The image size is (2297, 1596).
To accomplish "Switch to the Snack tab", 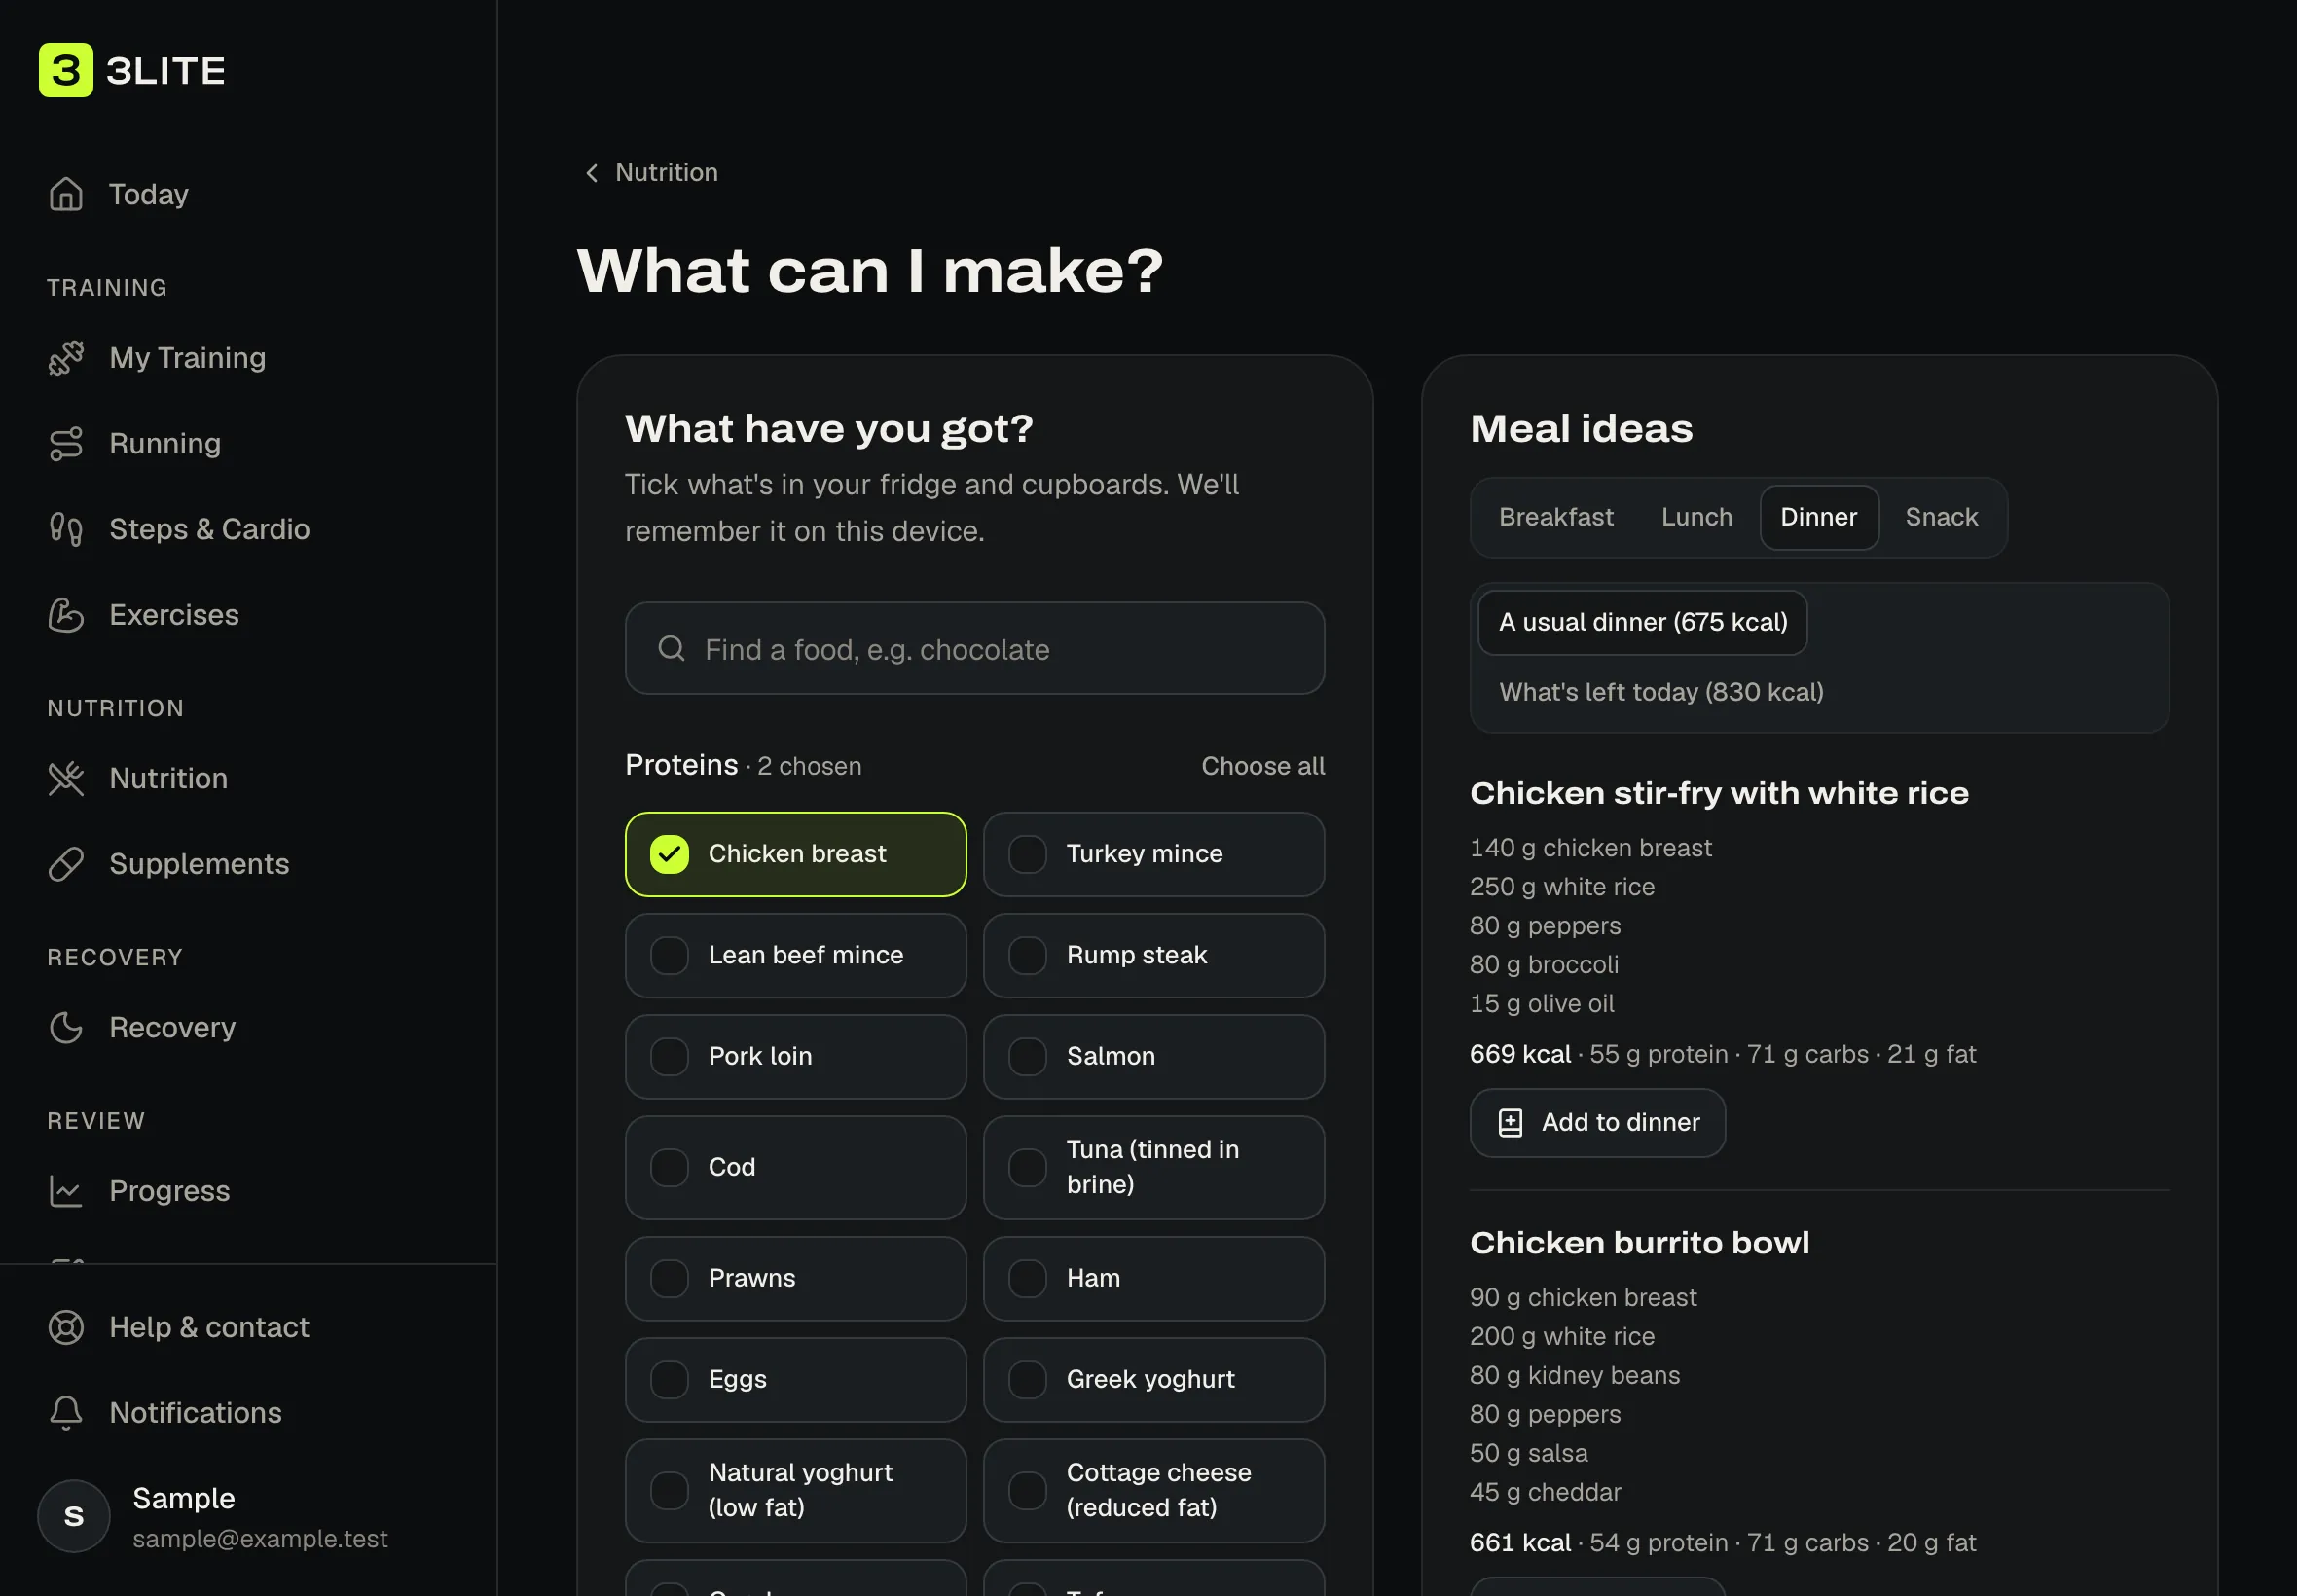I will tap(1941, 517).
